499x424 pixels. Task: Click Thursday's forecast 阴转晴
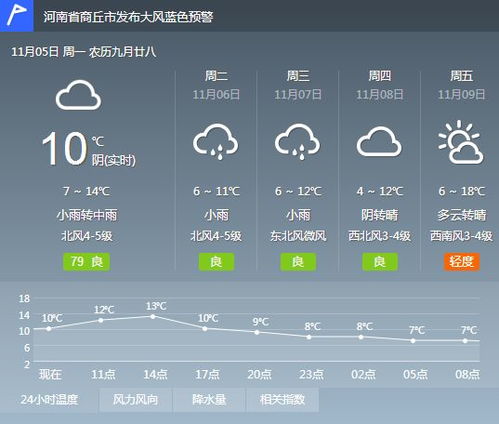click(380, 215)
